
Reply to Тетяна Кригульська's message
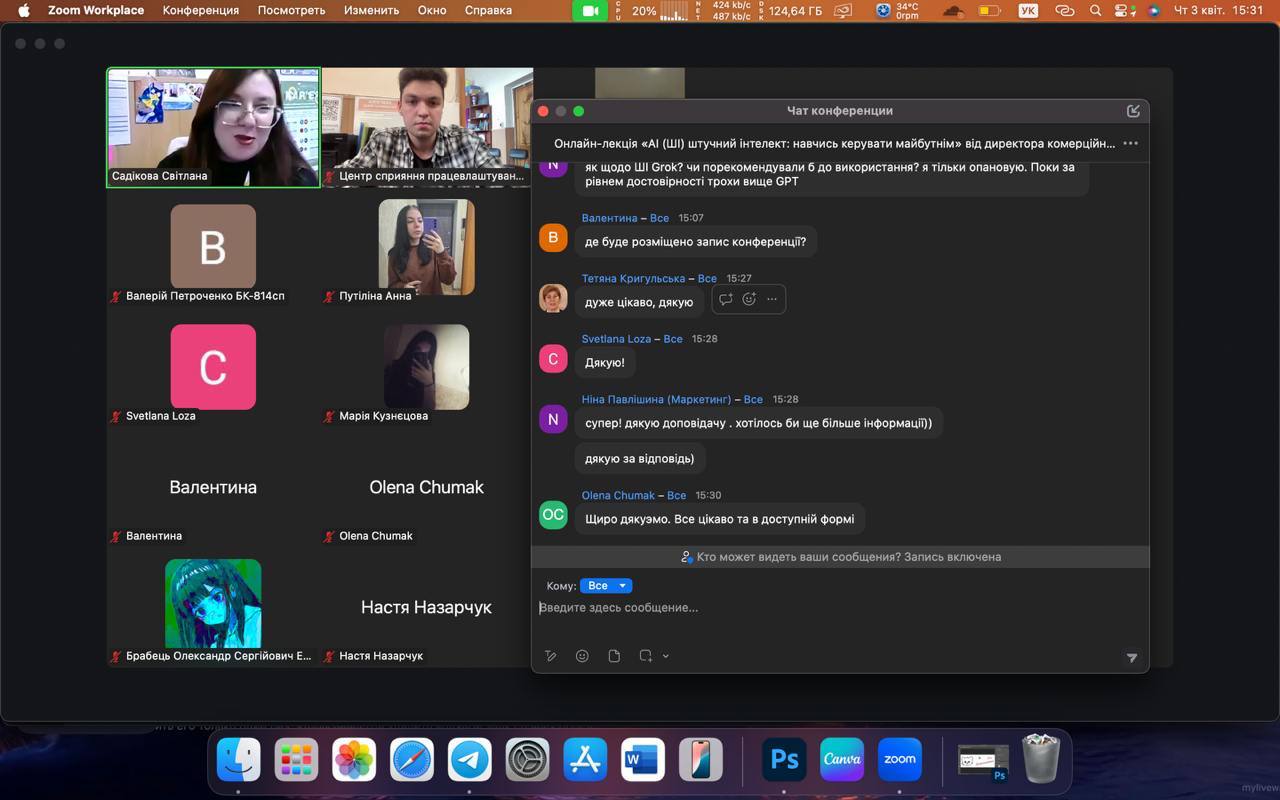click(726, 299)
